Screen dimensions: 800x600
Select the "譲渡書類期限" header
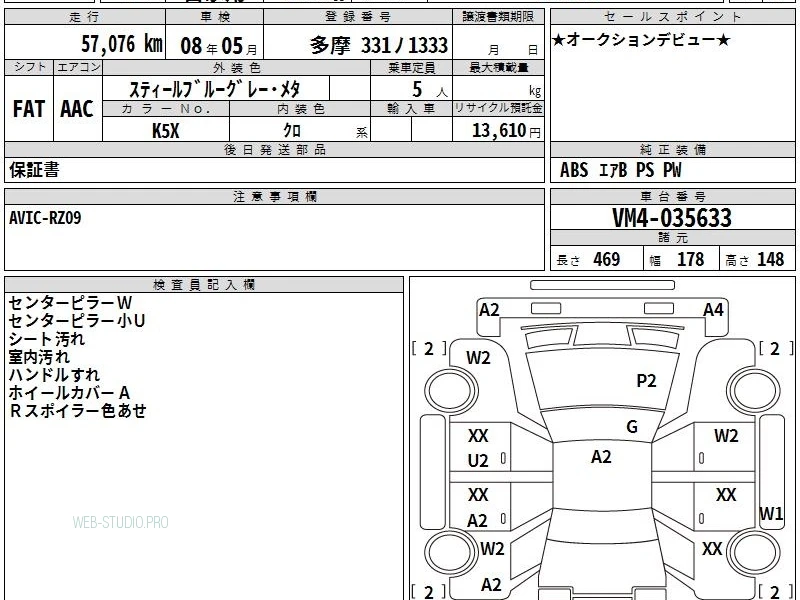point(498,17)
